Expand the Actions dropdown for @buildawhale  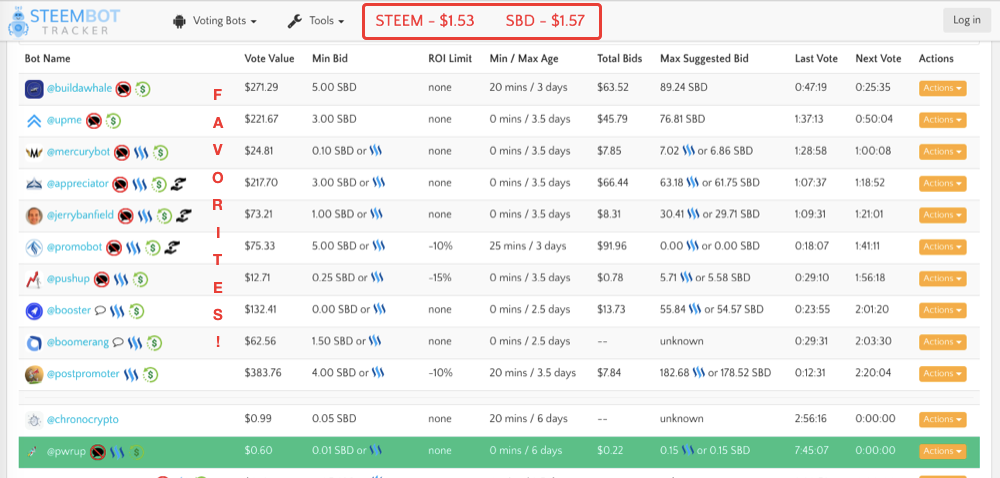pyautogui.click(x=942, y=89)
